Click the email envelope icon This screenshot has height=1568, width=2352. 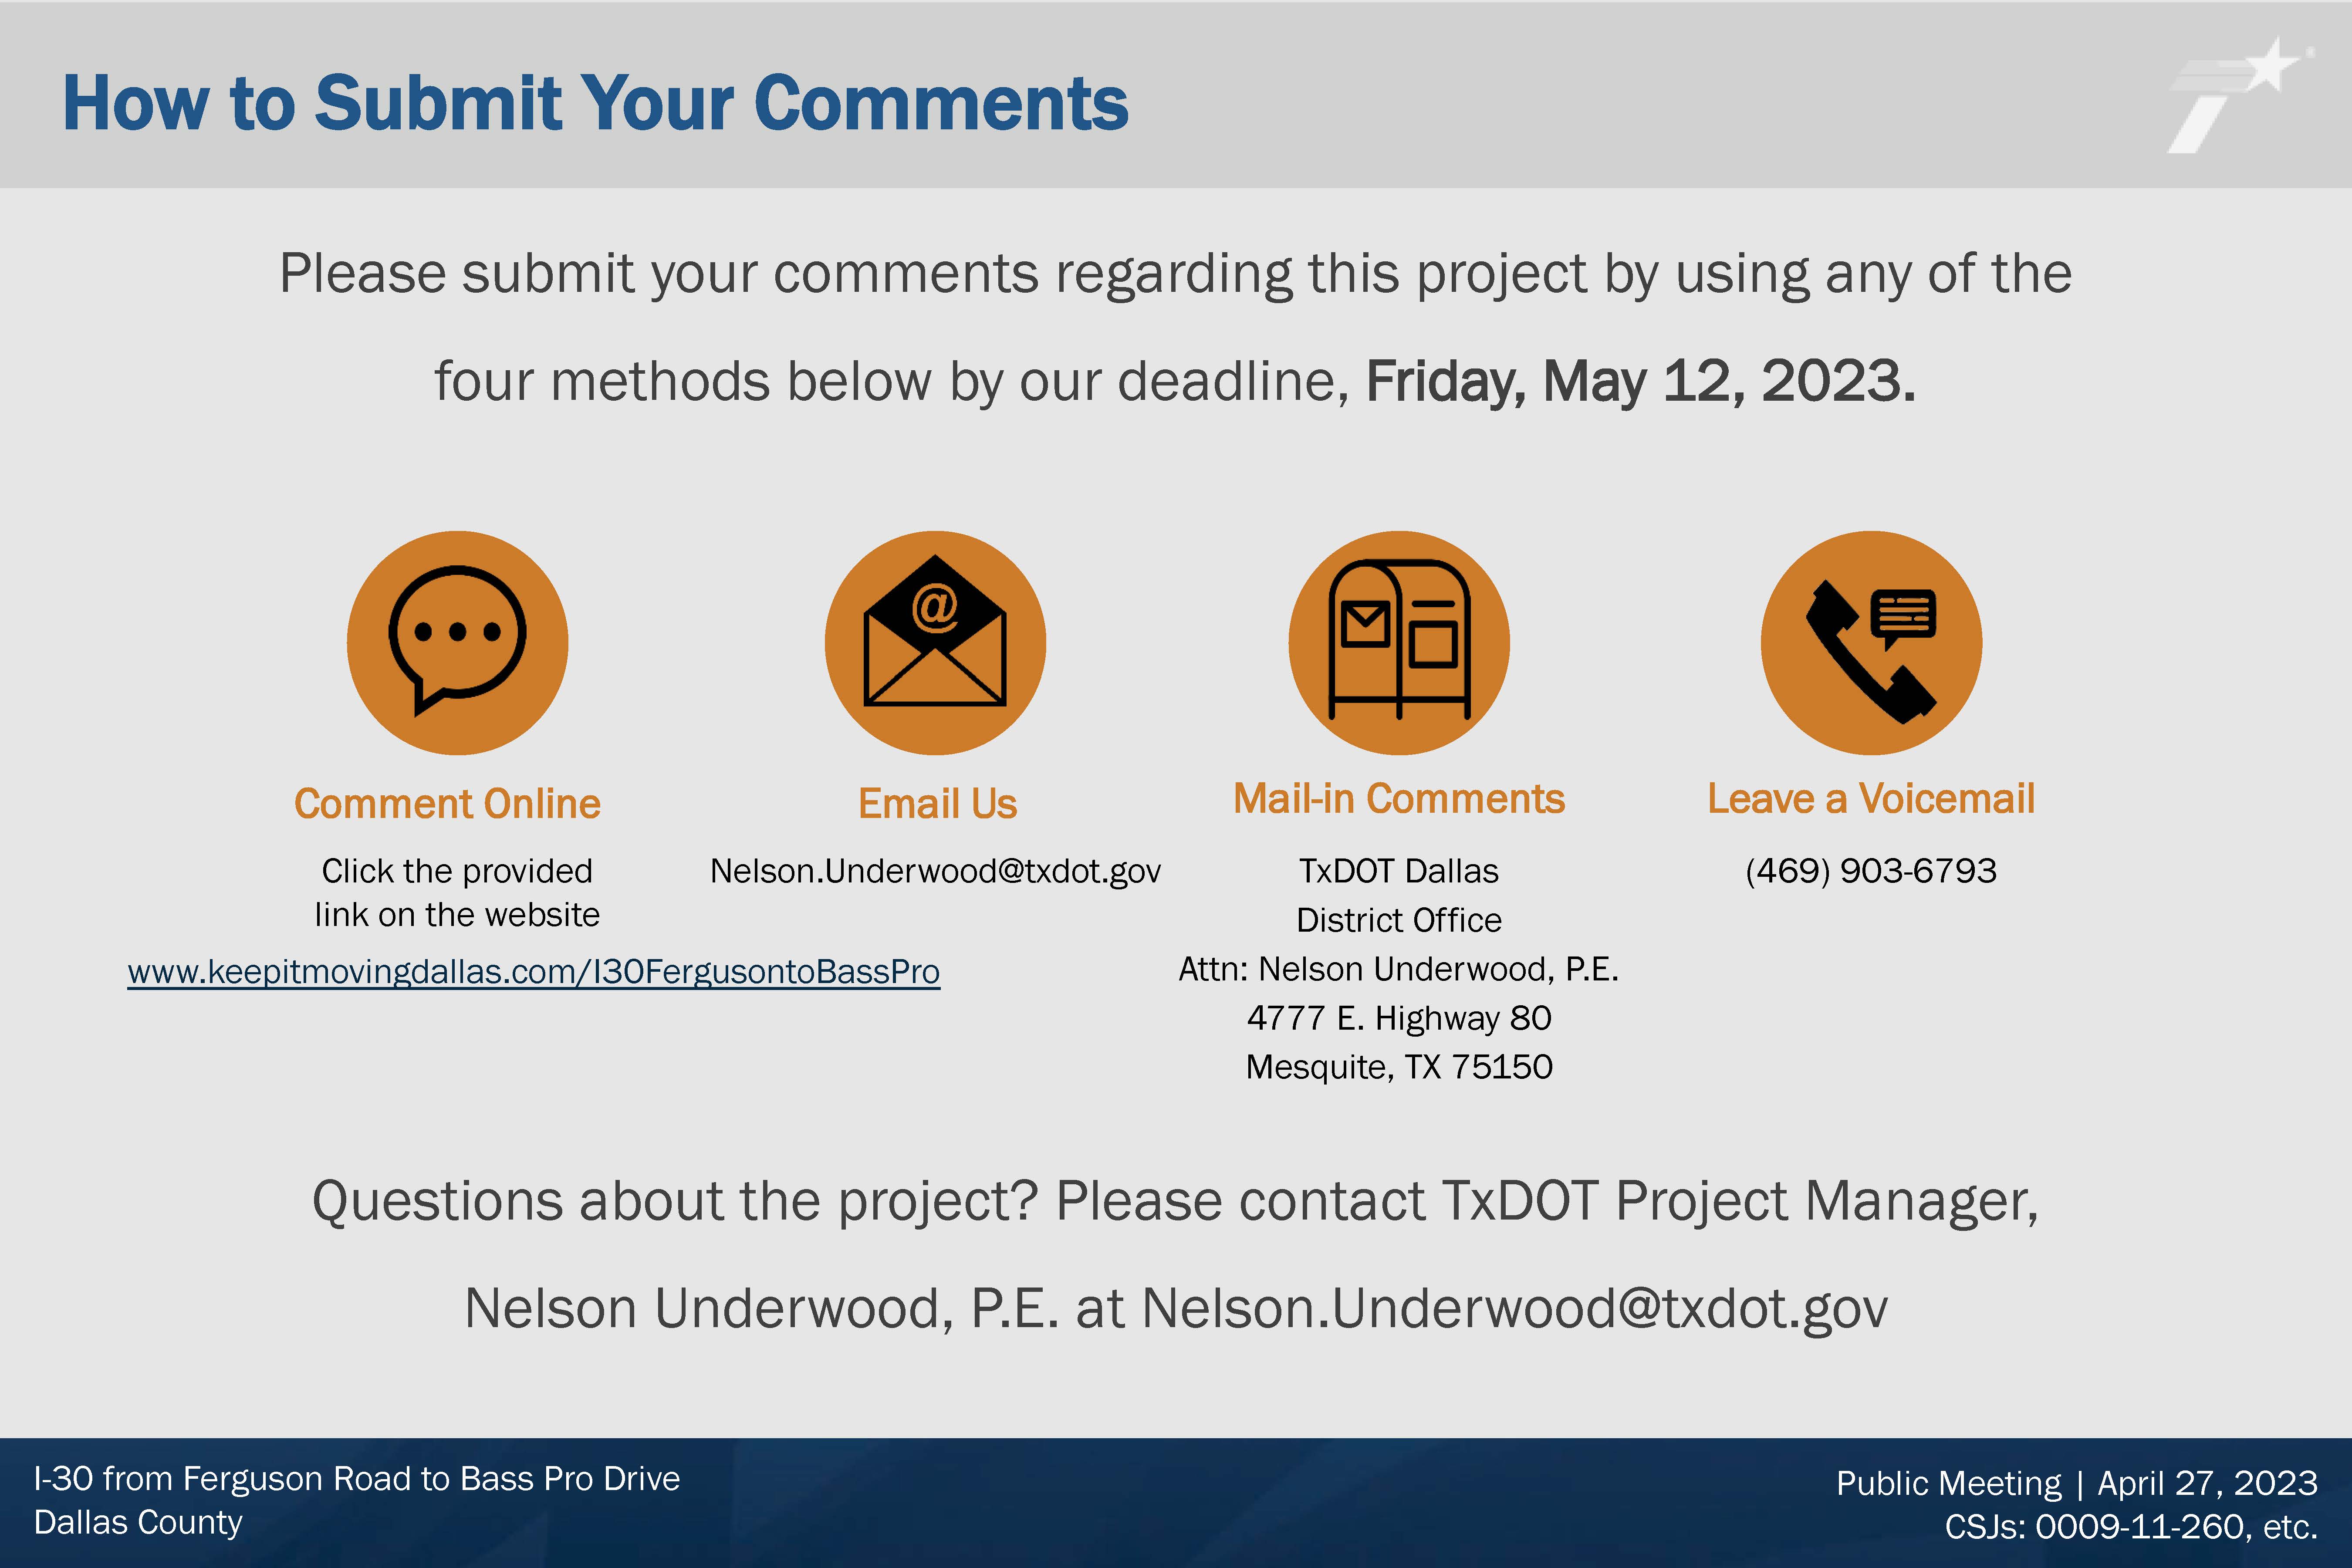click(x=935, y=642)
